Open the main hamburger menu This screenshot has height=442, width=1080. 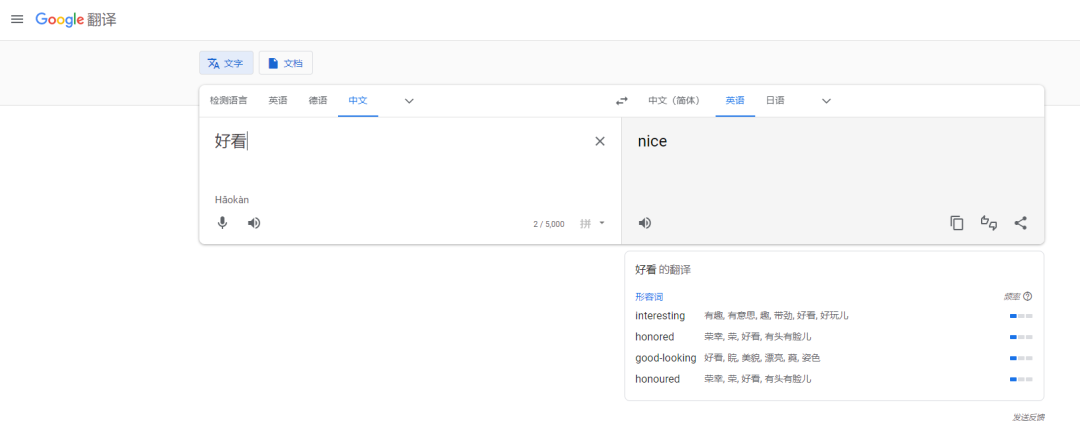17,19
